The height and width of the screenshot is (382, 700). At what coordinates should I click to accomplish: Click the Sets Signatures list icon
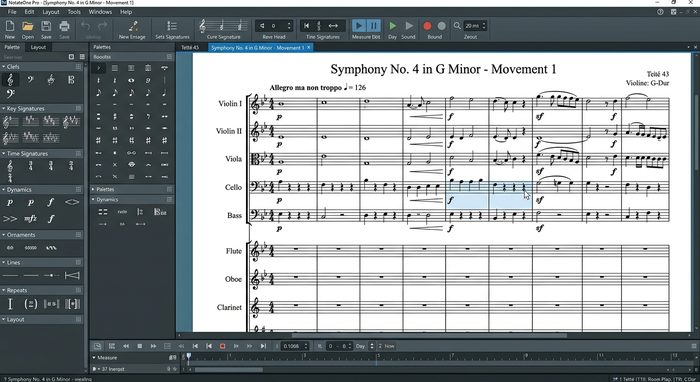172,26
